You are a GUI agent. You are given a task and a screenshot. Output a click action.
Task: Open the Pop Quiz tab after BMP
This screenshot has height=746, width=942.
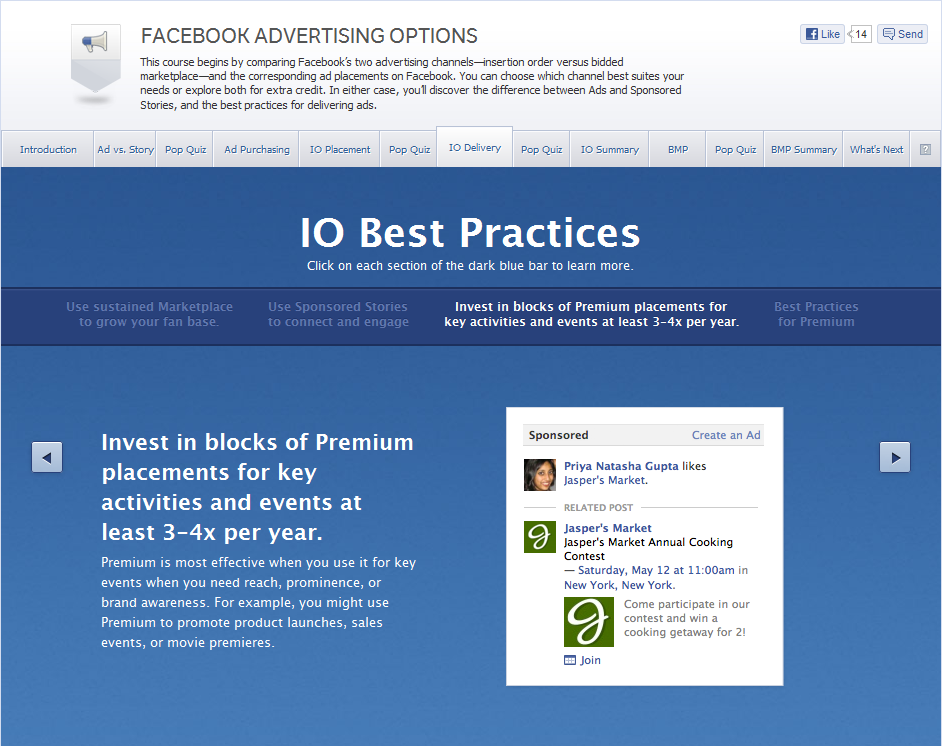pos(735,150)
